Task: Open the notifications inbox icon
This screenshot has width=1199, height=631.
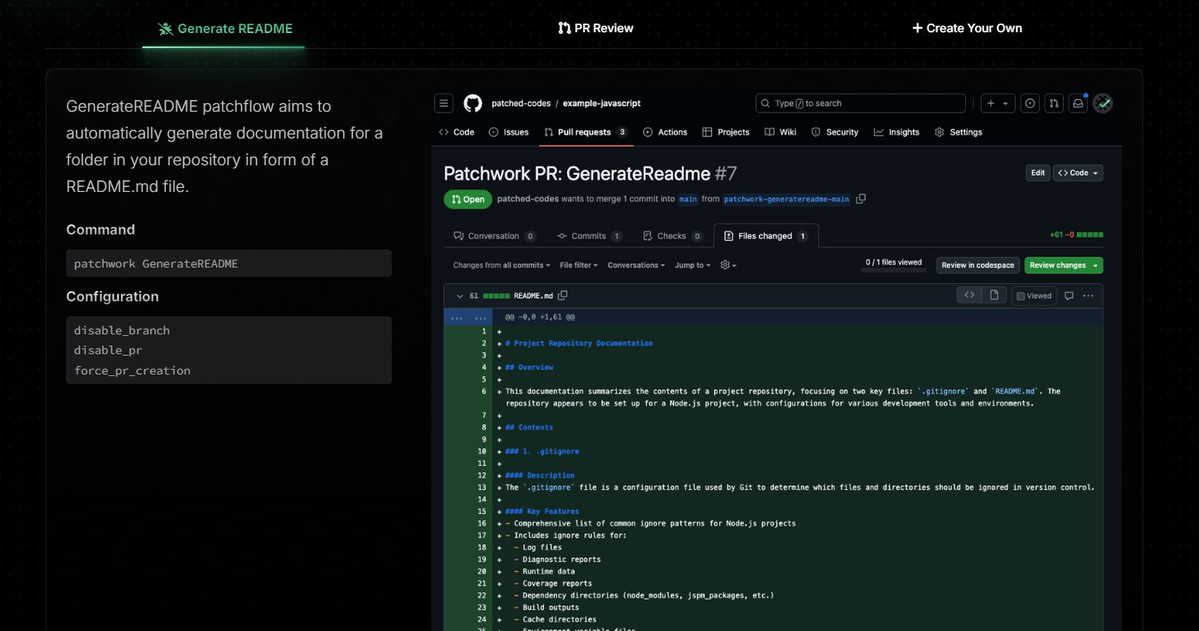Action: (x=1078, y=103)
